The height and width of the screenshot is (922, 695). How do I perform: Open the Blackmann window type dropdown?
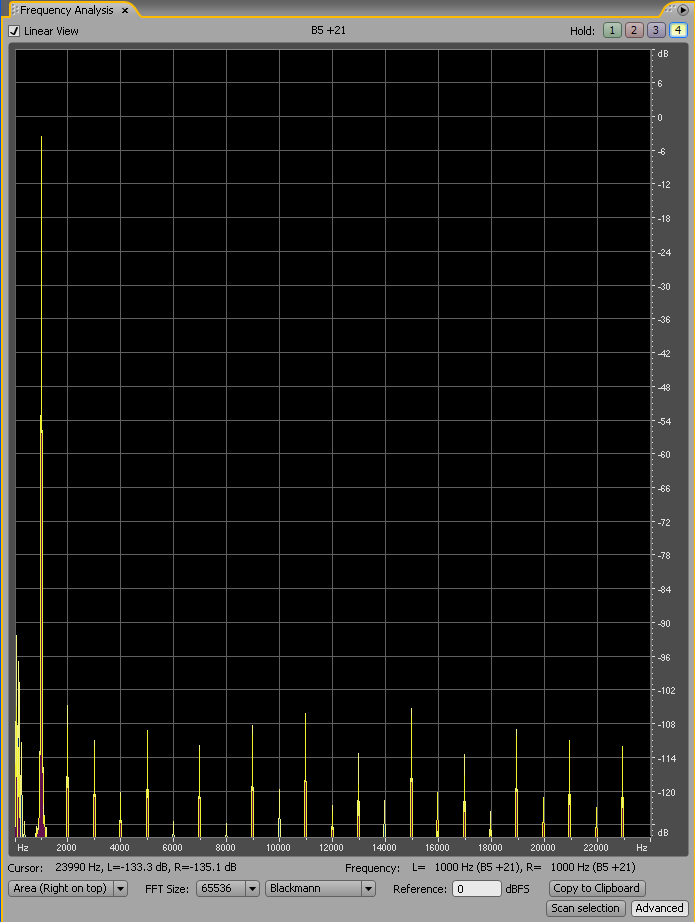(x=320, y=888)
